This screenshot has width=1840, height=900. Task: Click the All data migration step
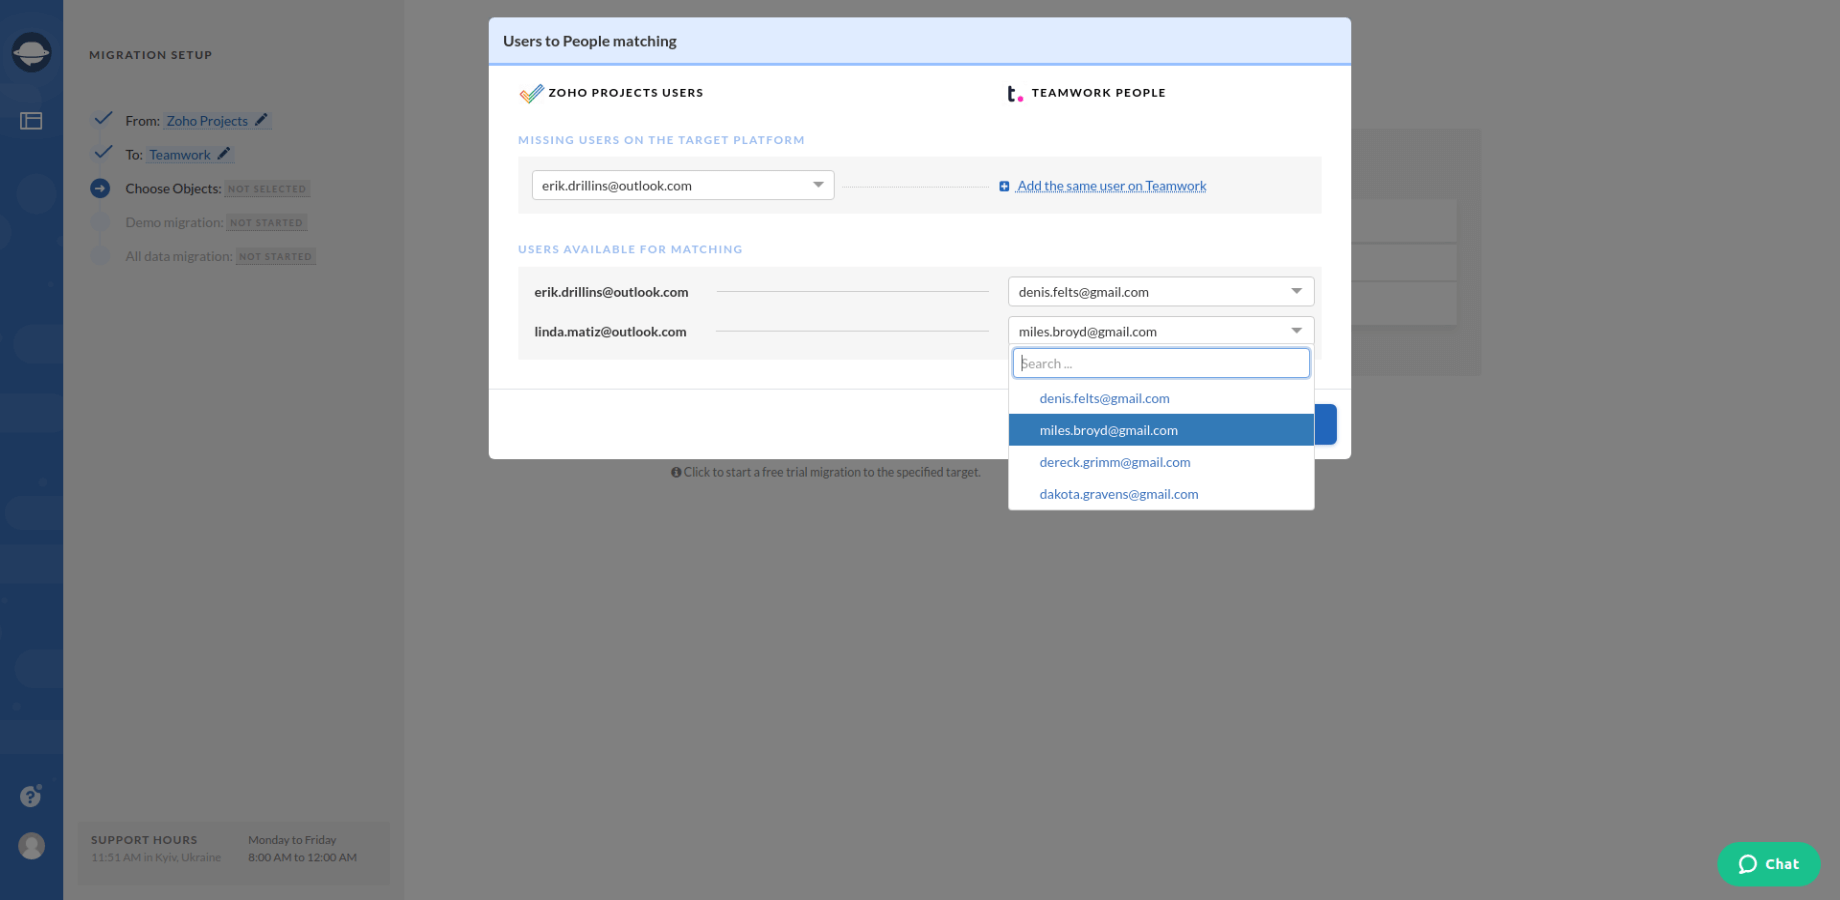tap(179, 256)
